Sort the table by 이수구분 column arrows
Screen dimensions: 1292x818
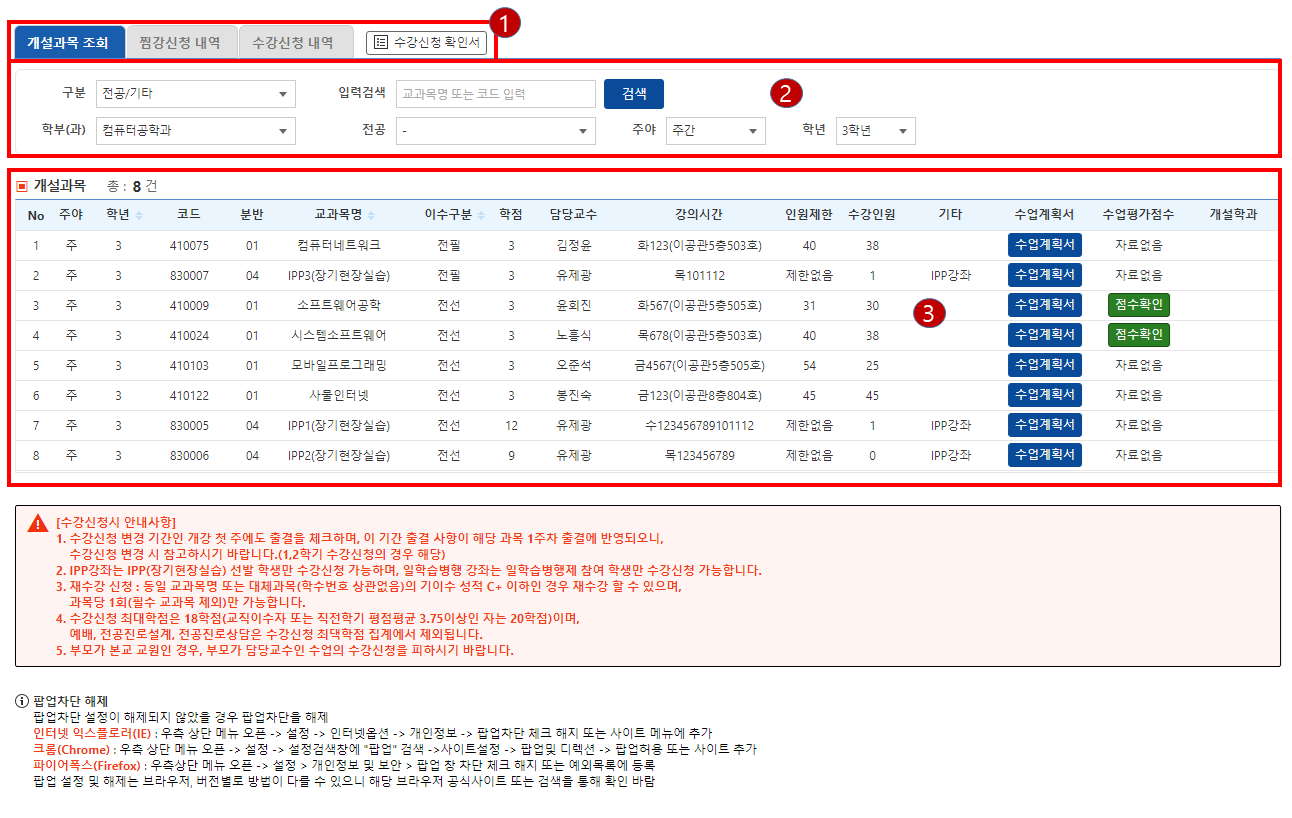coord(480,216)
